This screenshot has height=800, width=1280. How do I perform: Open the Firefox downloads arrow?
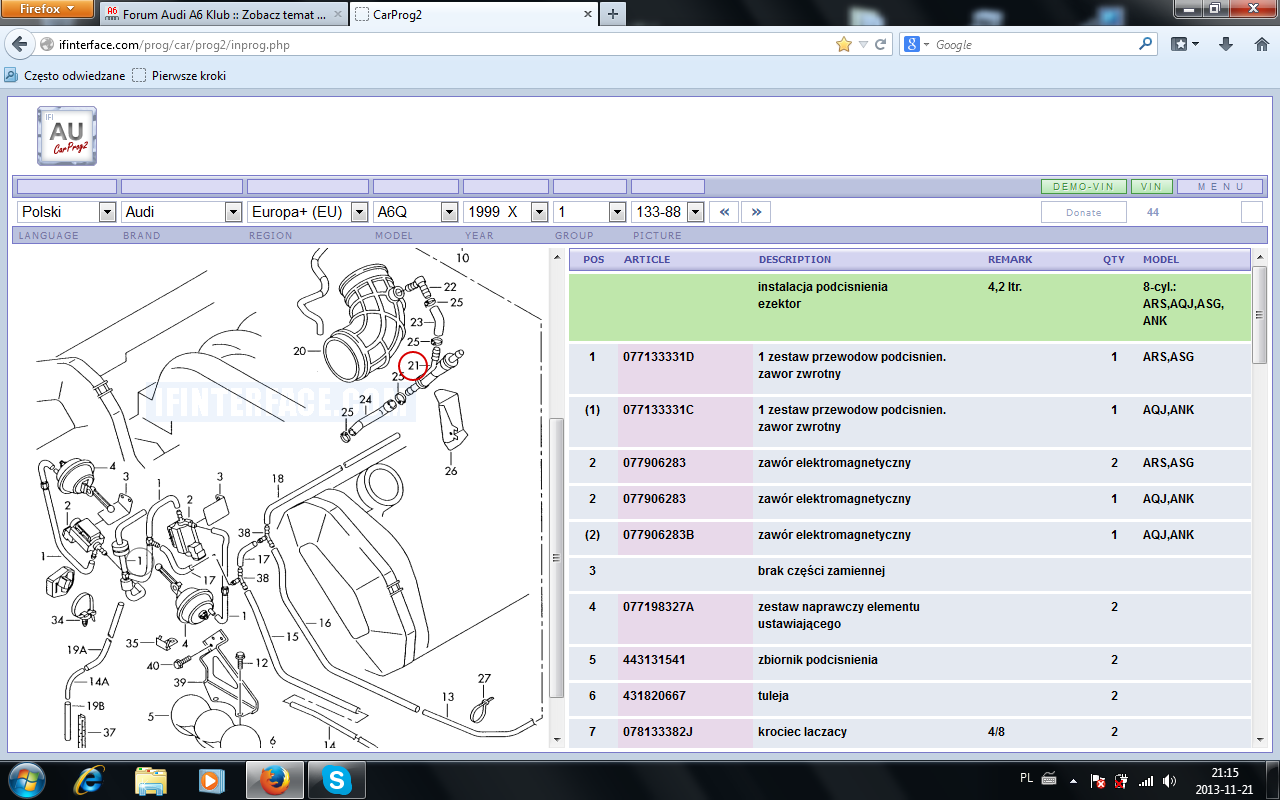1226,45
